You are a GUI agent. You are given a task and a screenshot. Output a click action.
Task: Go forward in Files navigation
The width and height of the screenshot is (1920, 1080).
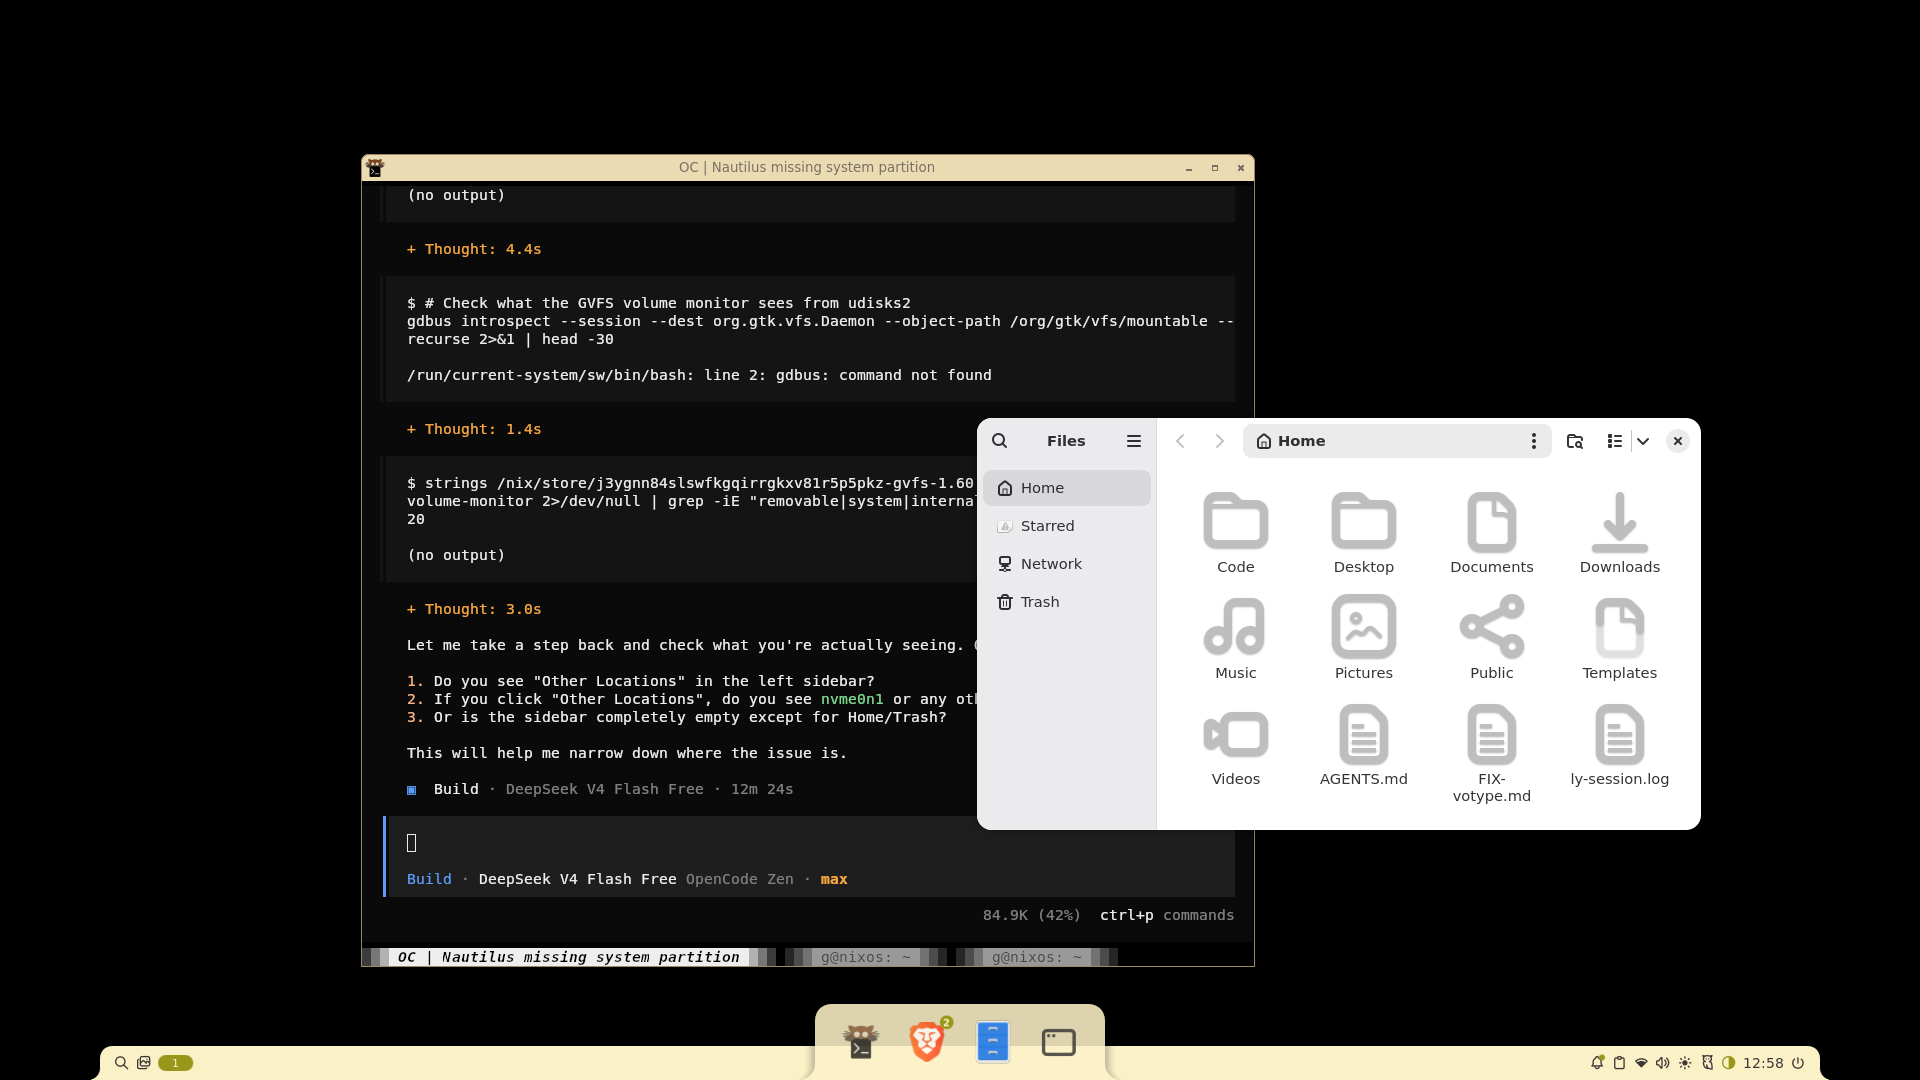click(x=1219, y=441)
